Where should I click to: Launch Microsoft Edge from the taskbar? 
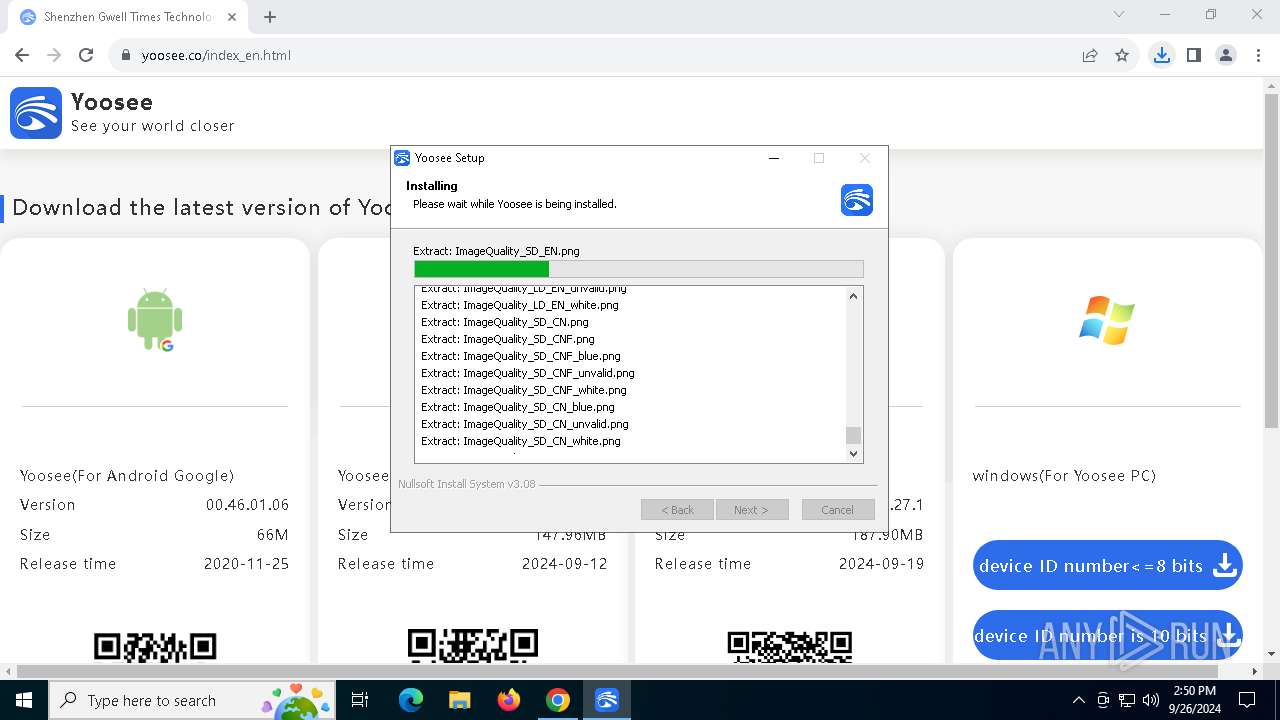(411, 700)
